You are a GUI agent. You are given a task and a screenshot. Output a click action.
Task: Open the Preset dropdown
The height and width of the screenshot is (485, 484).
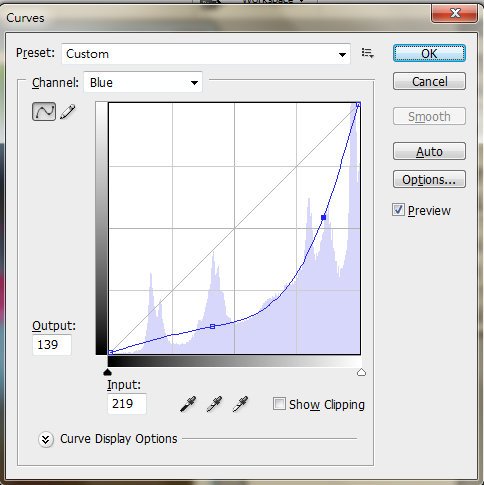[x=206, y=54]
